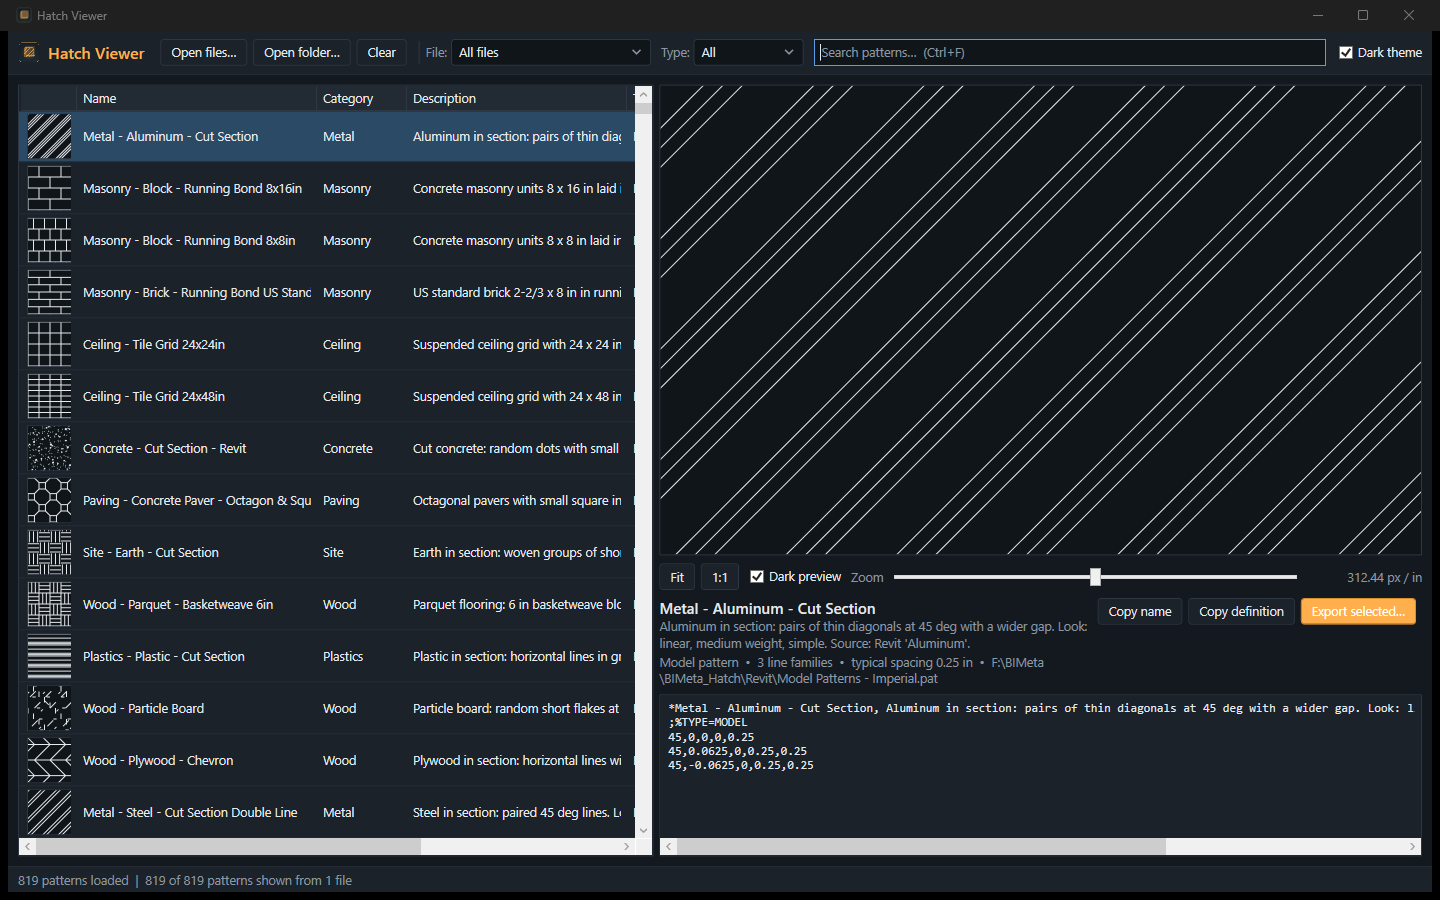
Task: Select row Plastics - Plastic - Cut Section
Action: (327, 656)
